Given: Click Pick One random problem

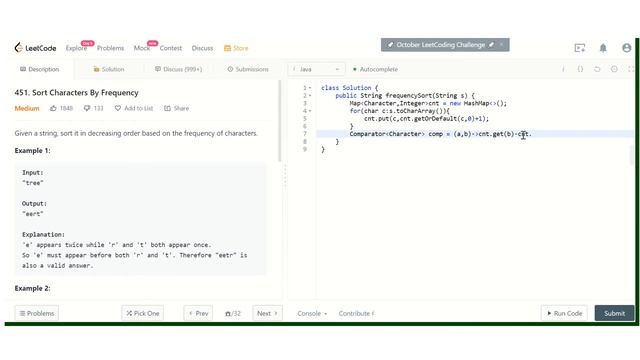Looking at the screenshot, I should point(142,313).
